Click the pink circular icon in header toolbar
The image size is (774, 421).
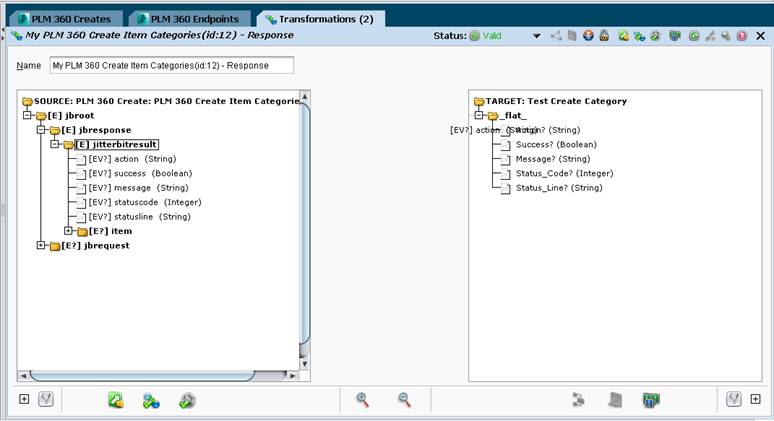[x=741, y=36]
